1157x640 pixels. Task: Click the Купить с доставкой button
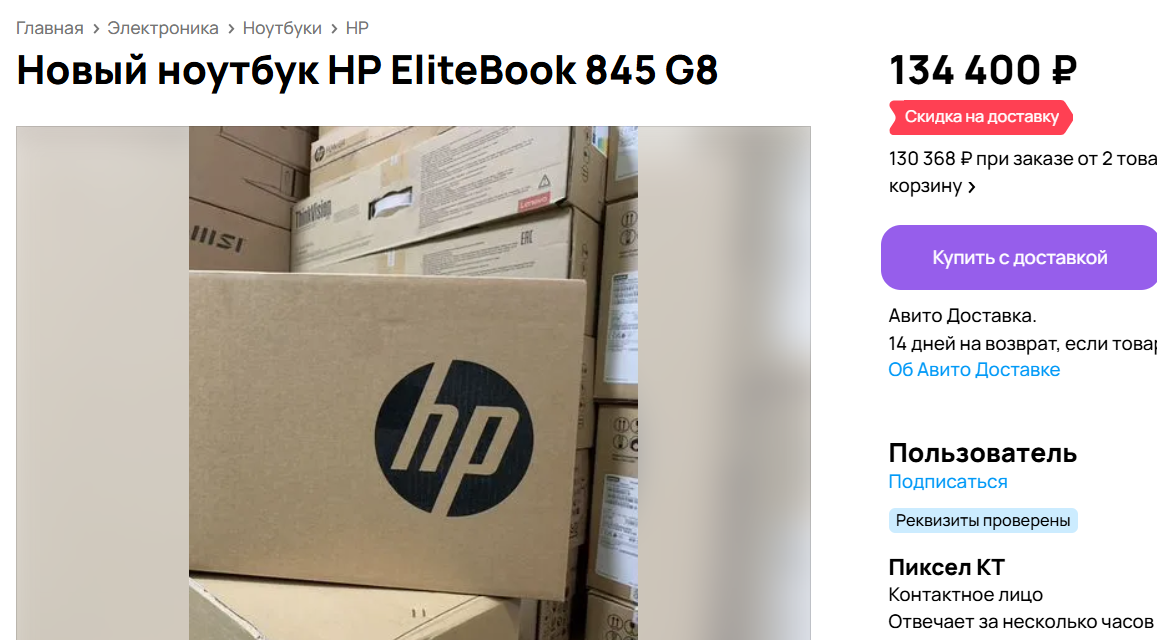pyautogui.click(x=1019, y=258)
